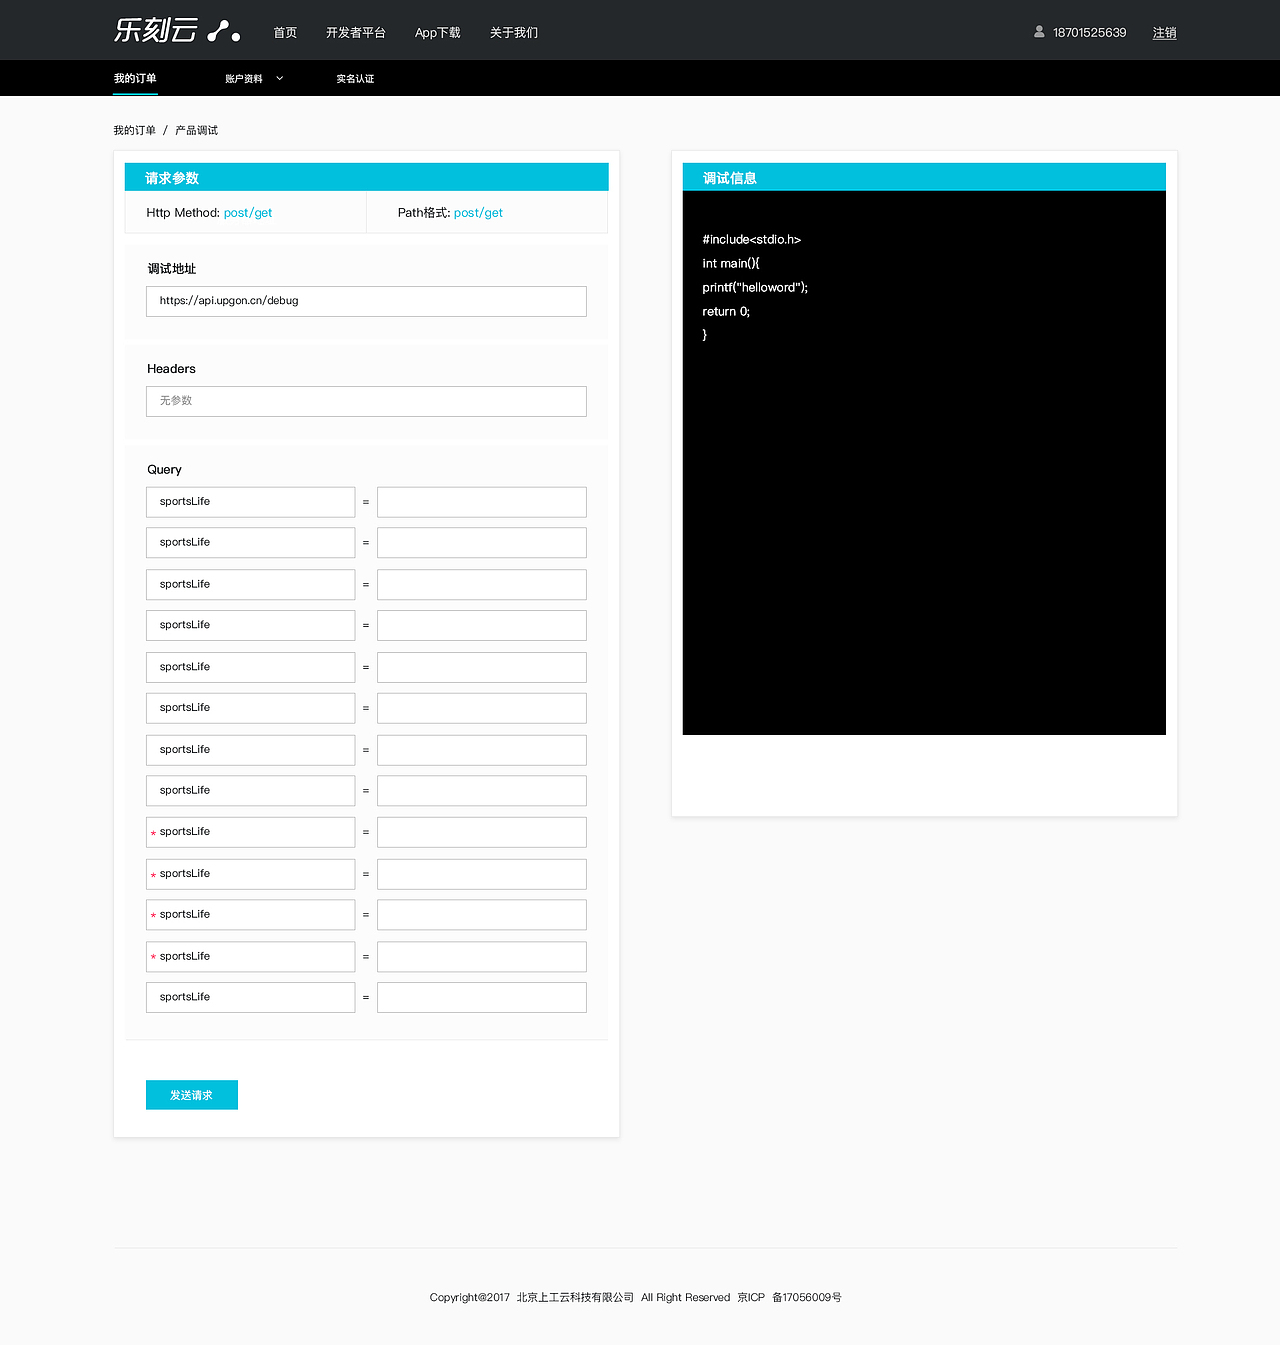The height and width of the screenshot is (1345, 1280).
Task: Select 关于我们 in the header
Action: pyautogui.click(x=514, y=33)
